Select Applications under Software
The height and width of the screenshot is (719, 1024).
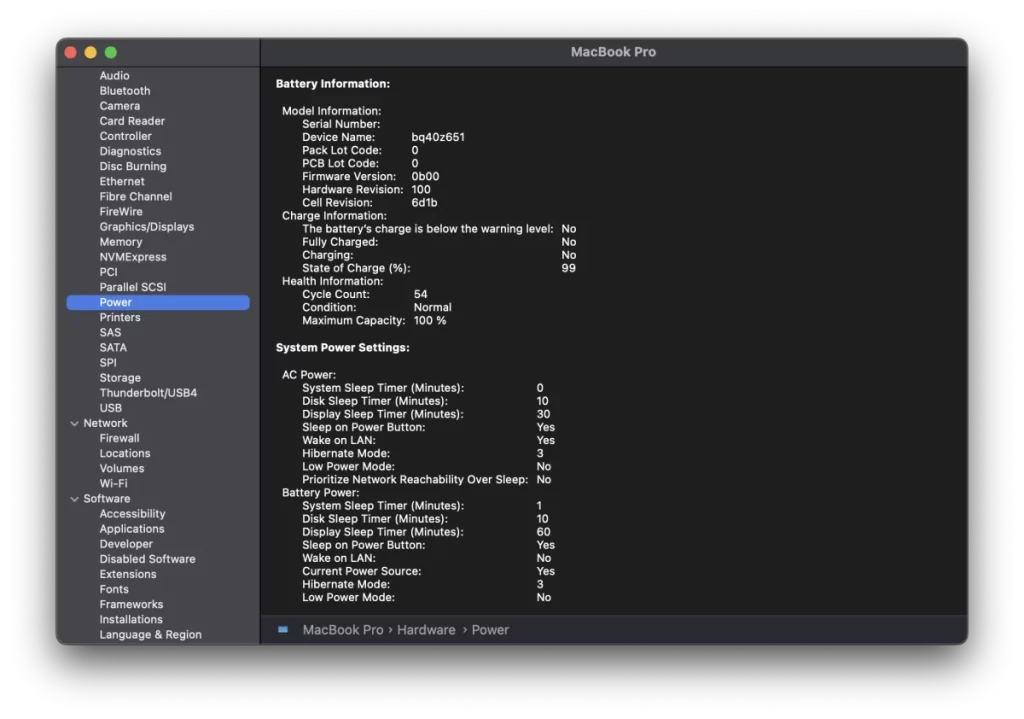tap(131, 529)
